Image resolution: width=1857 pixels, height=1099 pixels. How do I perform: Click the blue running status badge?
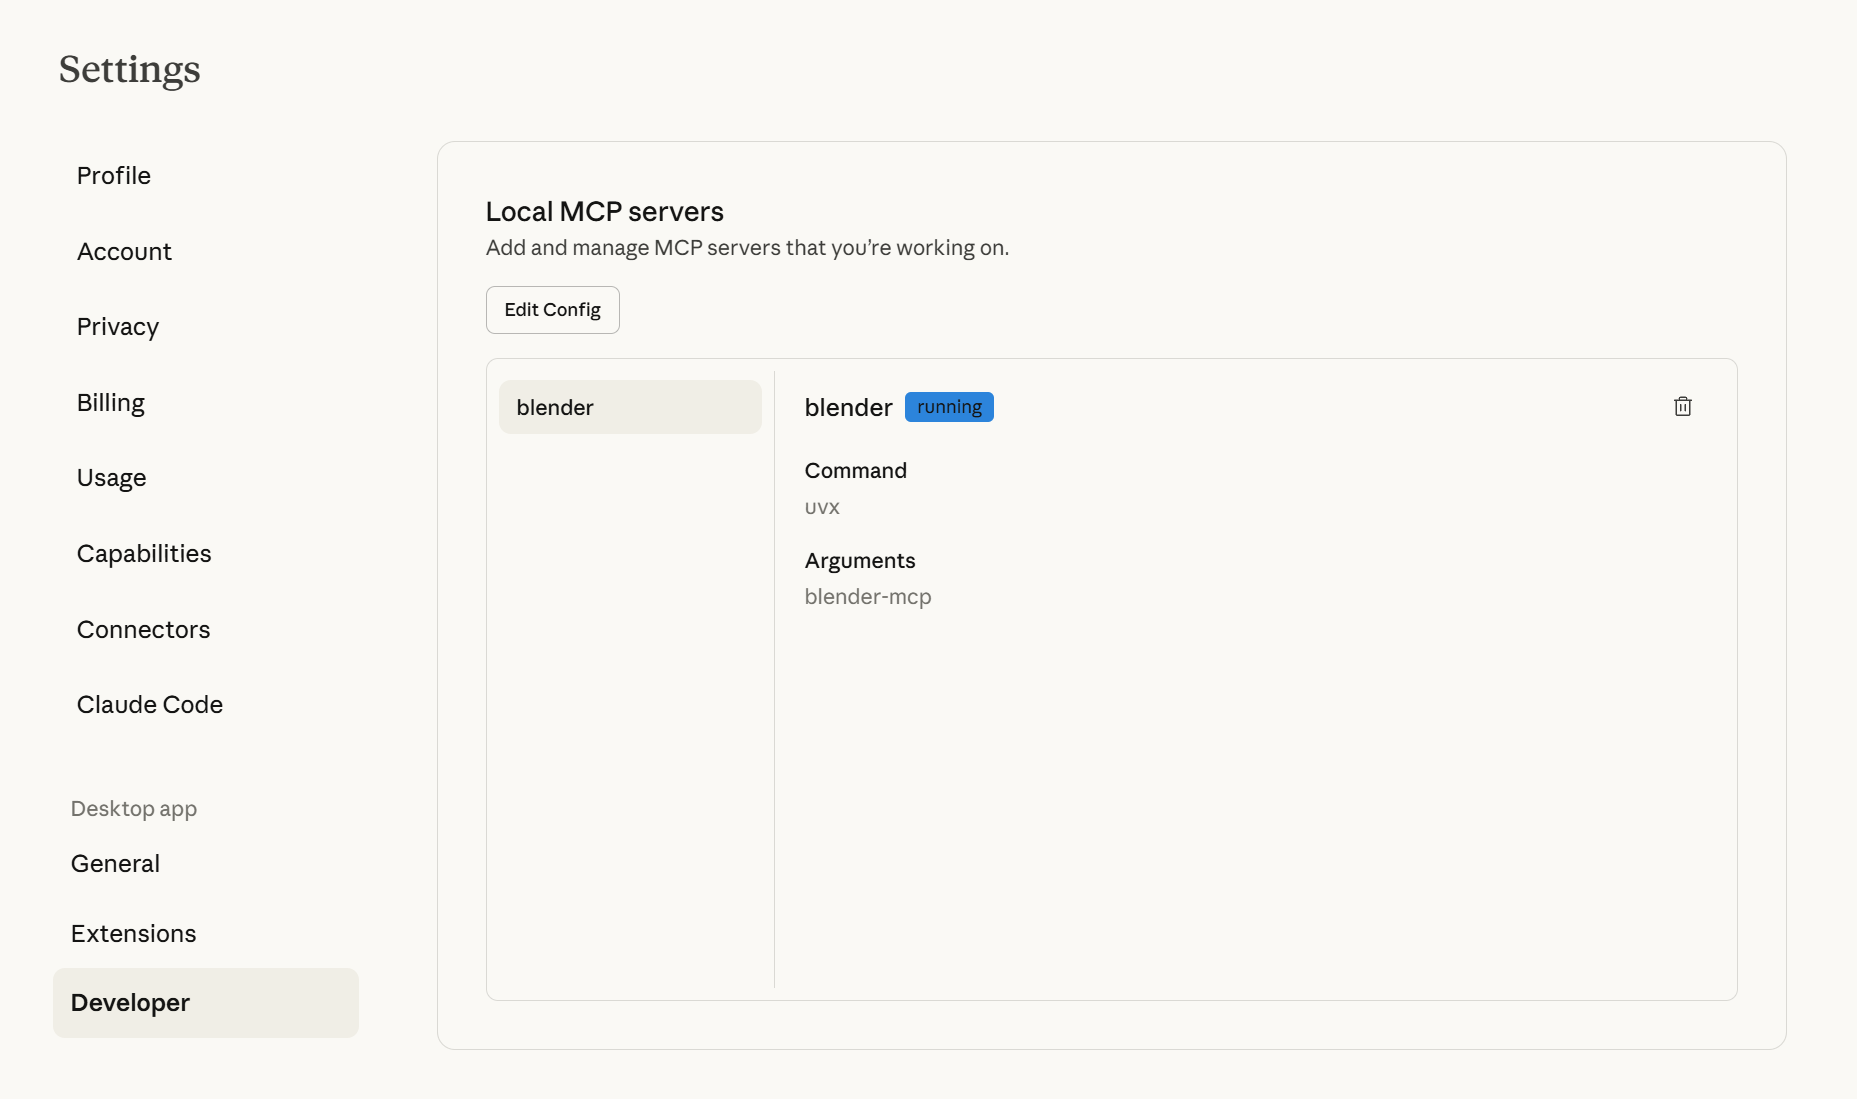coord(949,407)
